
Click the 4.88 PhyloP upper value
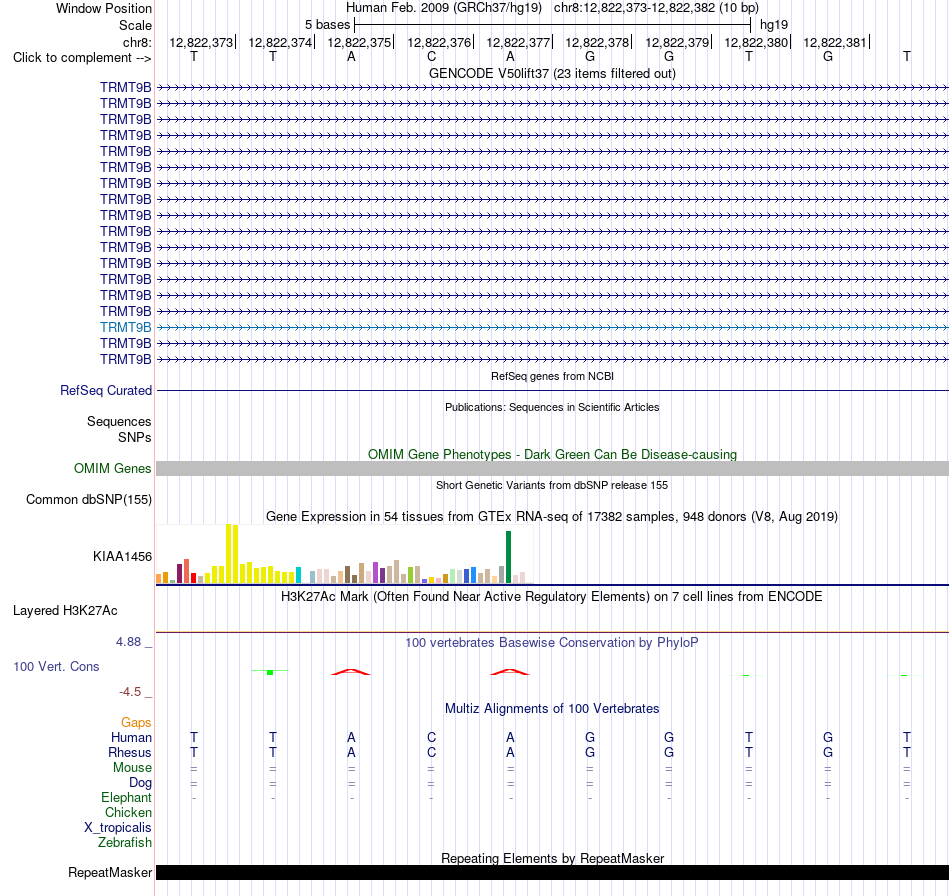pos(128,642)
